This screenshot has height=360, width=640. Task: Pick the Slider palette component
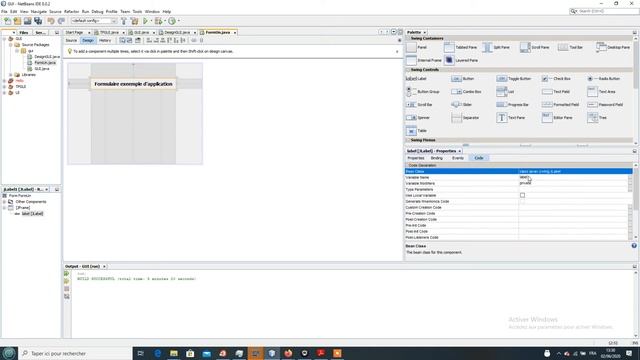pyautogui.click(x=462, y=105)
